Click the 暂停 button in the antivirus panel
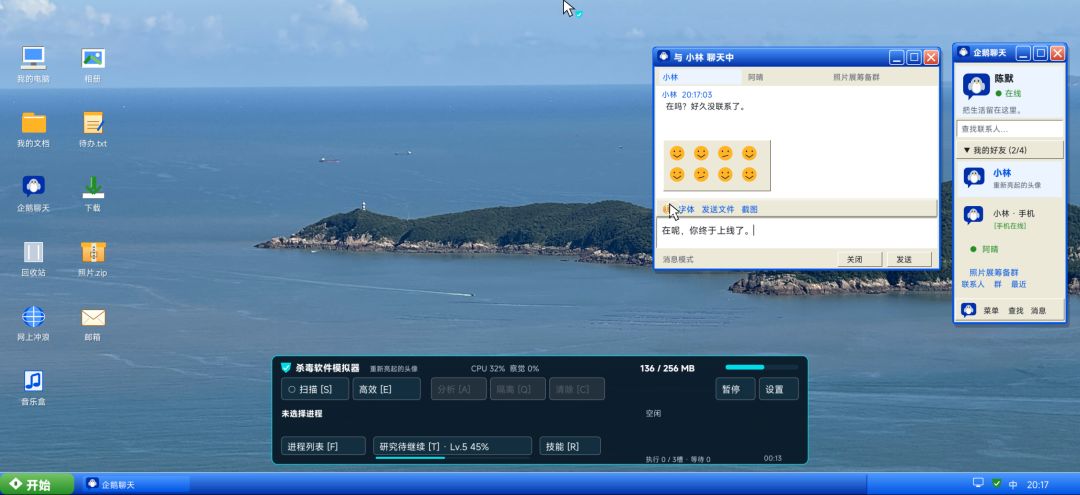 click(735, 388)
